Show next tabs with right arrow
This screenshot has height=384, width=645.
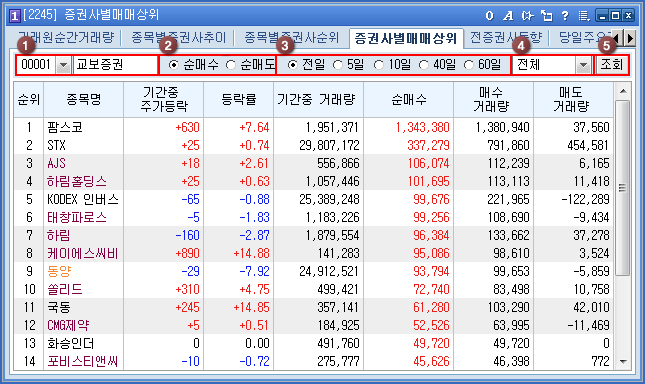pyautogui.click(x=630, y=38)
